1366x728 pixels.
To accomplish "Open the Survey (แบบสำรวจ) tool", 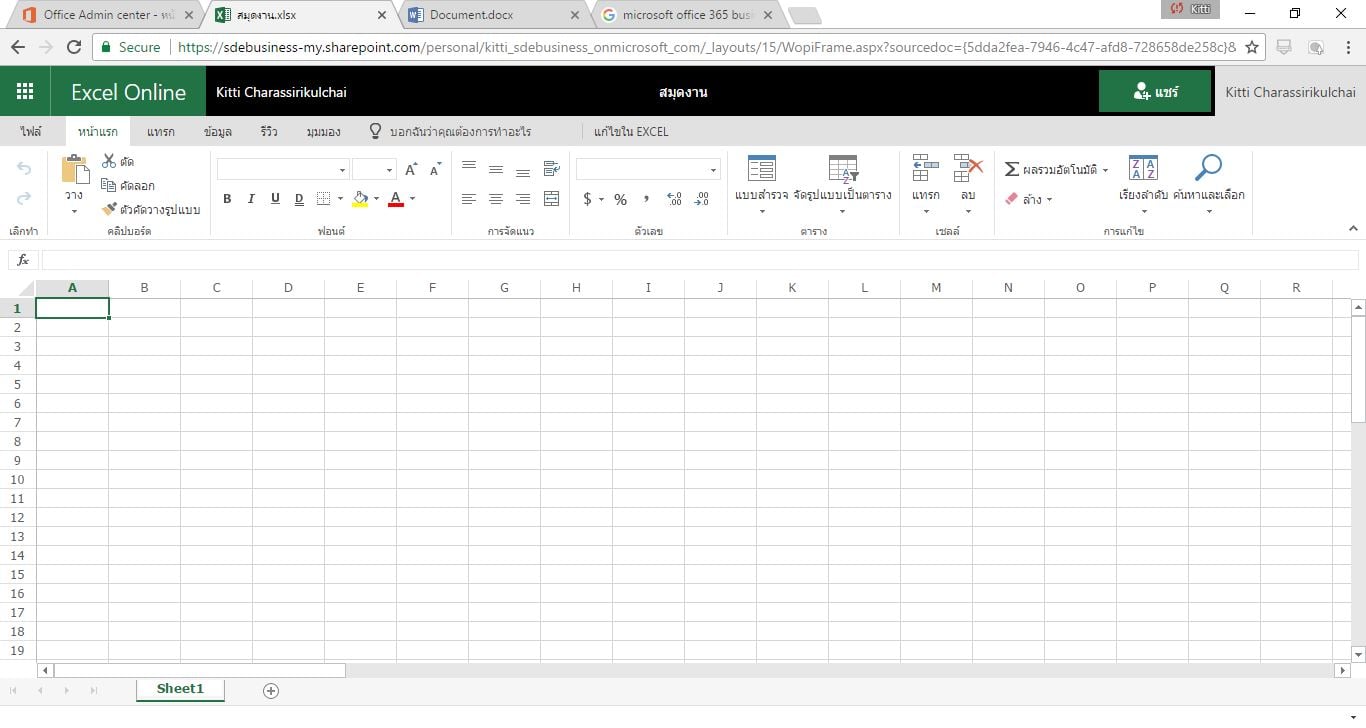I will (x=761, y=169).
